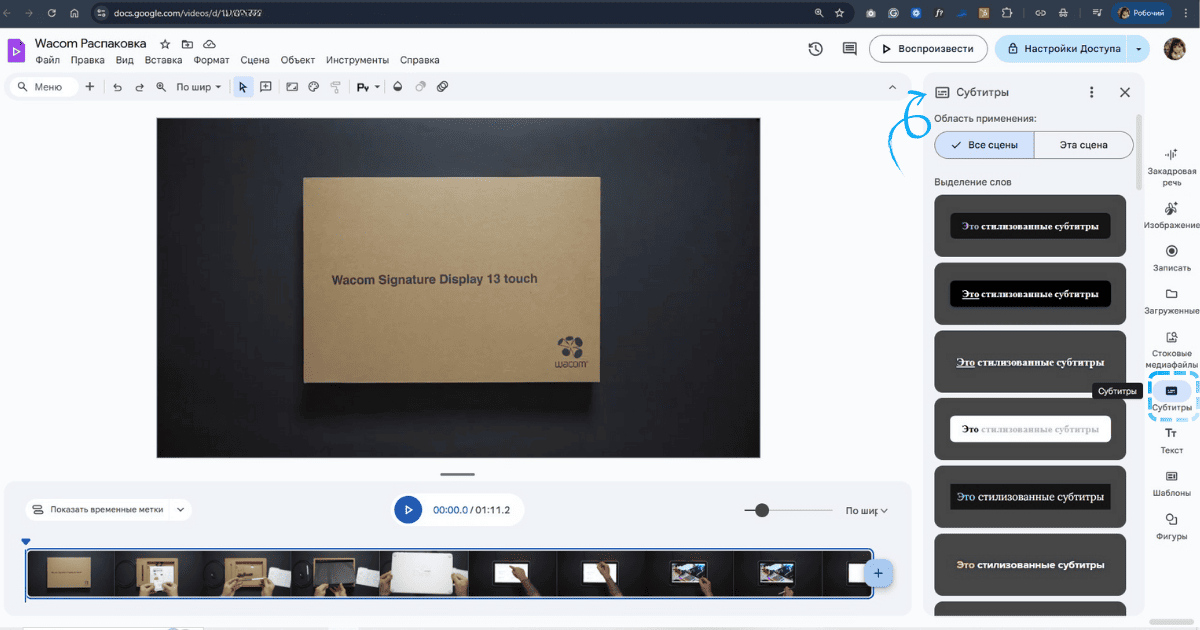Image resolution: width=1200 pixels, height=630 pixels.
Task: Open the Шаблоны panel
Action: point(1170,479)
